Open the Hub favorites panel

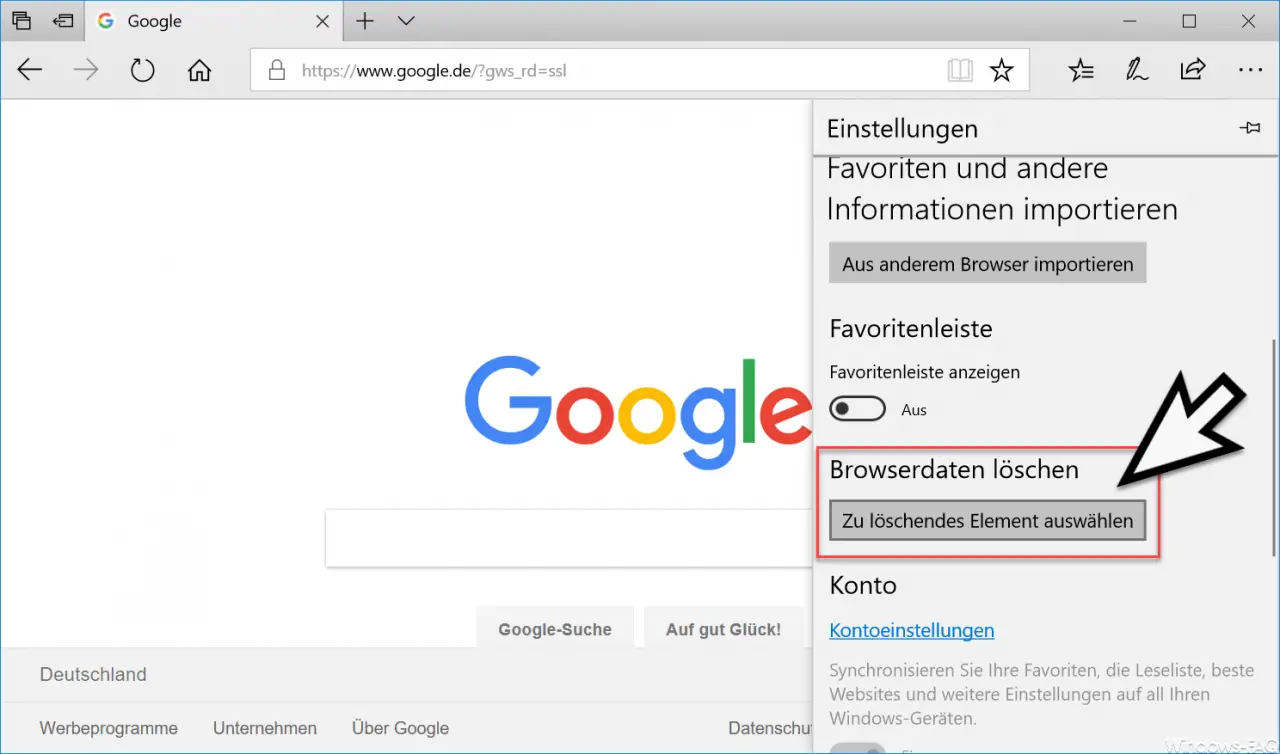coord(1081,70)
